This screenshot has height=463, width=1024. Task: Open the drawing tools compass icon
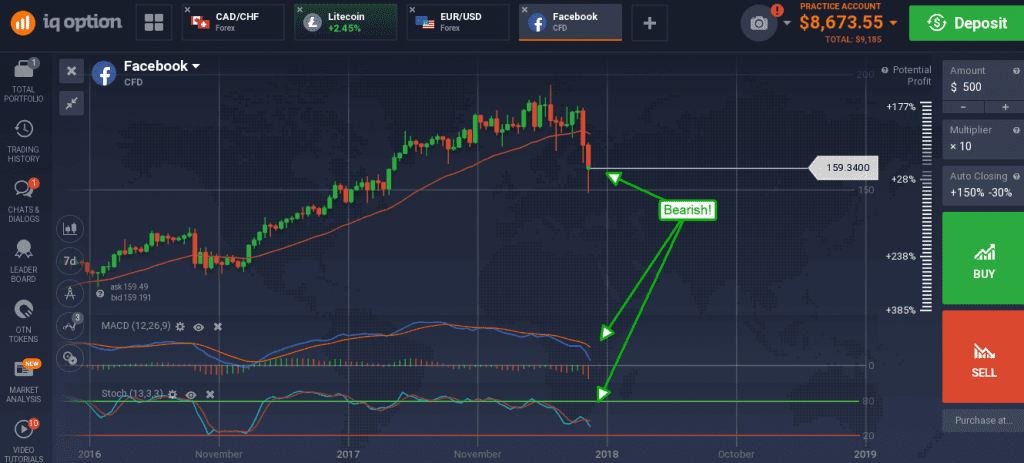click(70, 293)
